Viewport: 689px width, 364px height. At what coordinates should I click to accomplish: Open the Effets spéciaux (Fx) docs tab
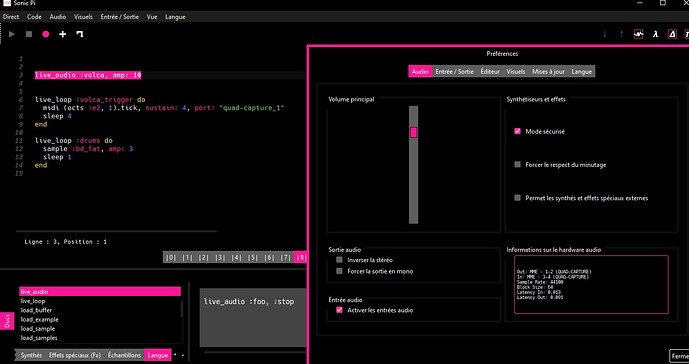click(x=75, y=355)
